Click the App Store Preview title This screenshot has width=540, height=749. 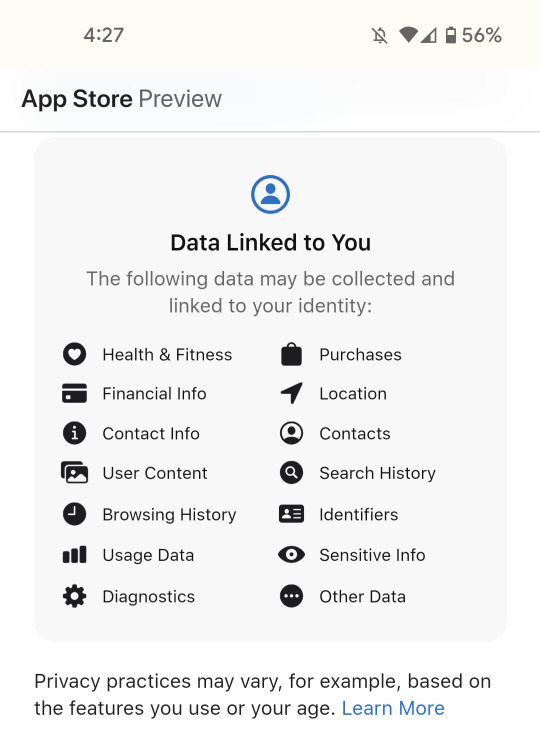pyautogui.click(x=121, y=99)
